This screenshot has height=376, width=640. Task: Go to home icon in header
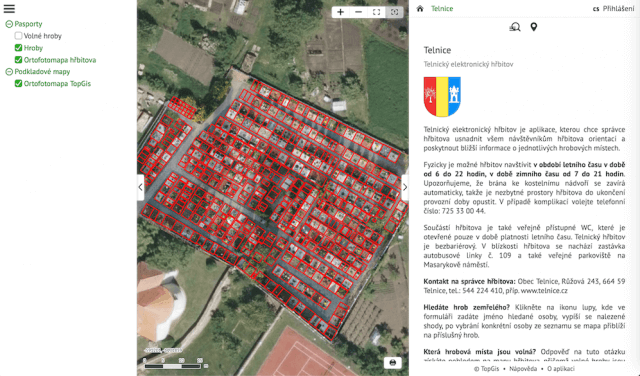pyautogui.click(x=420, y=9)
